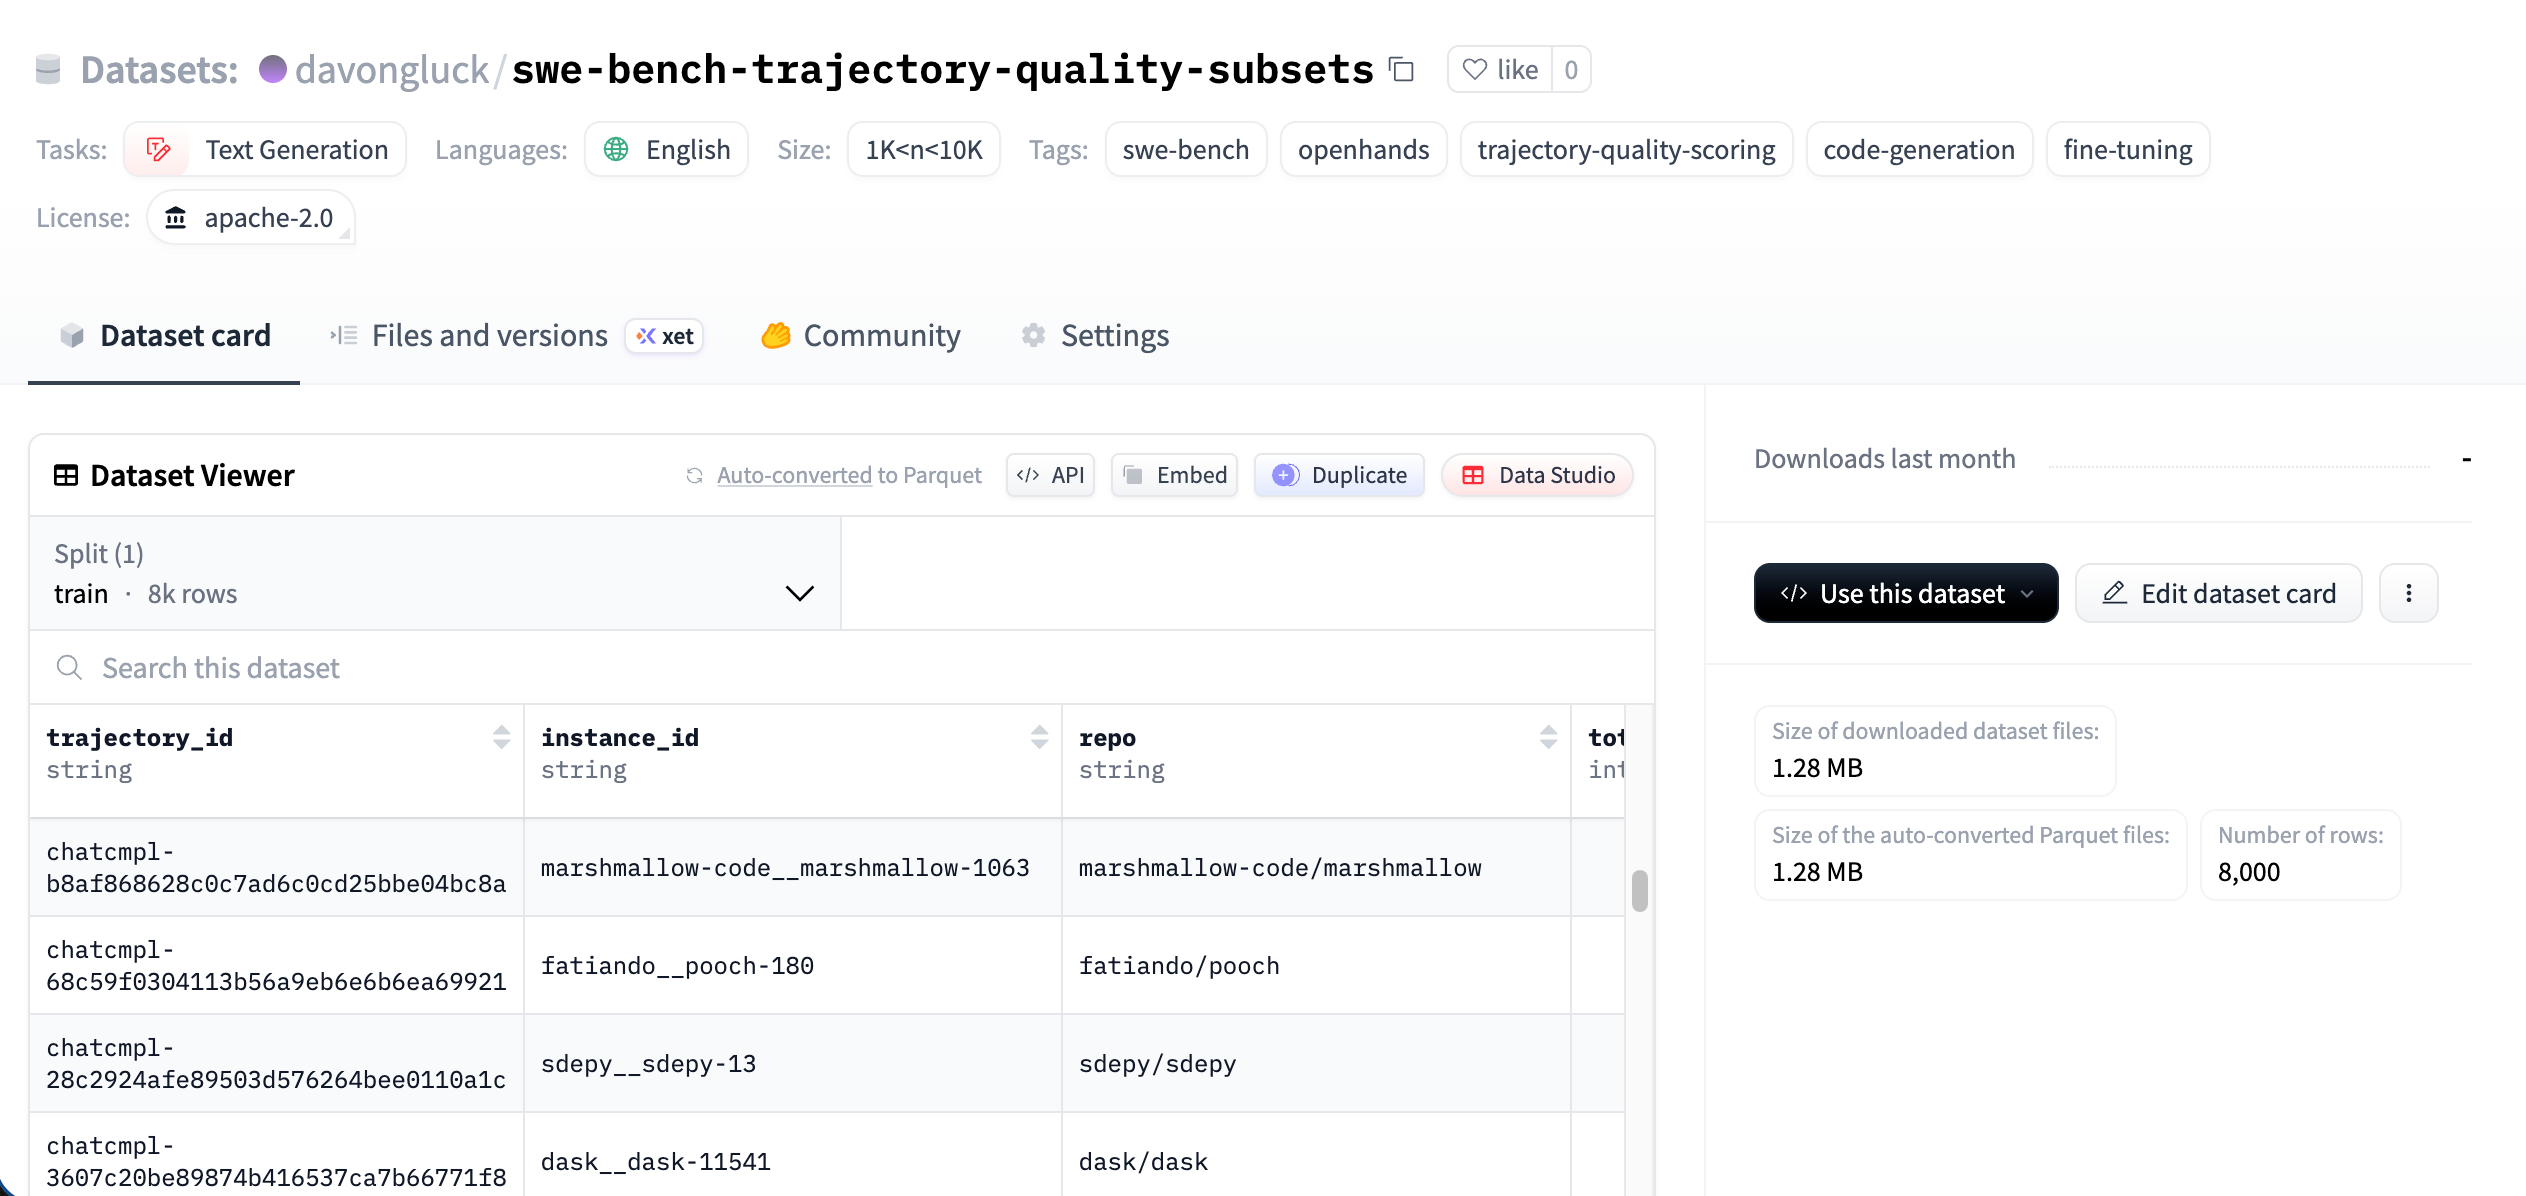
Task: Like the dataset with the heart button
Action: [x=1499, y=70]
